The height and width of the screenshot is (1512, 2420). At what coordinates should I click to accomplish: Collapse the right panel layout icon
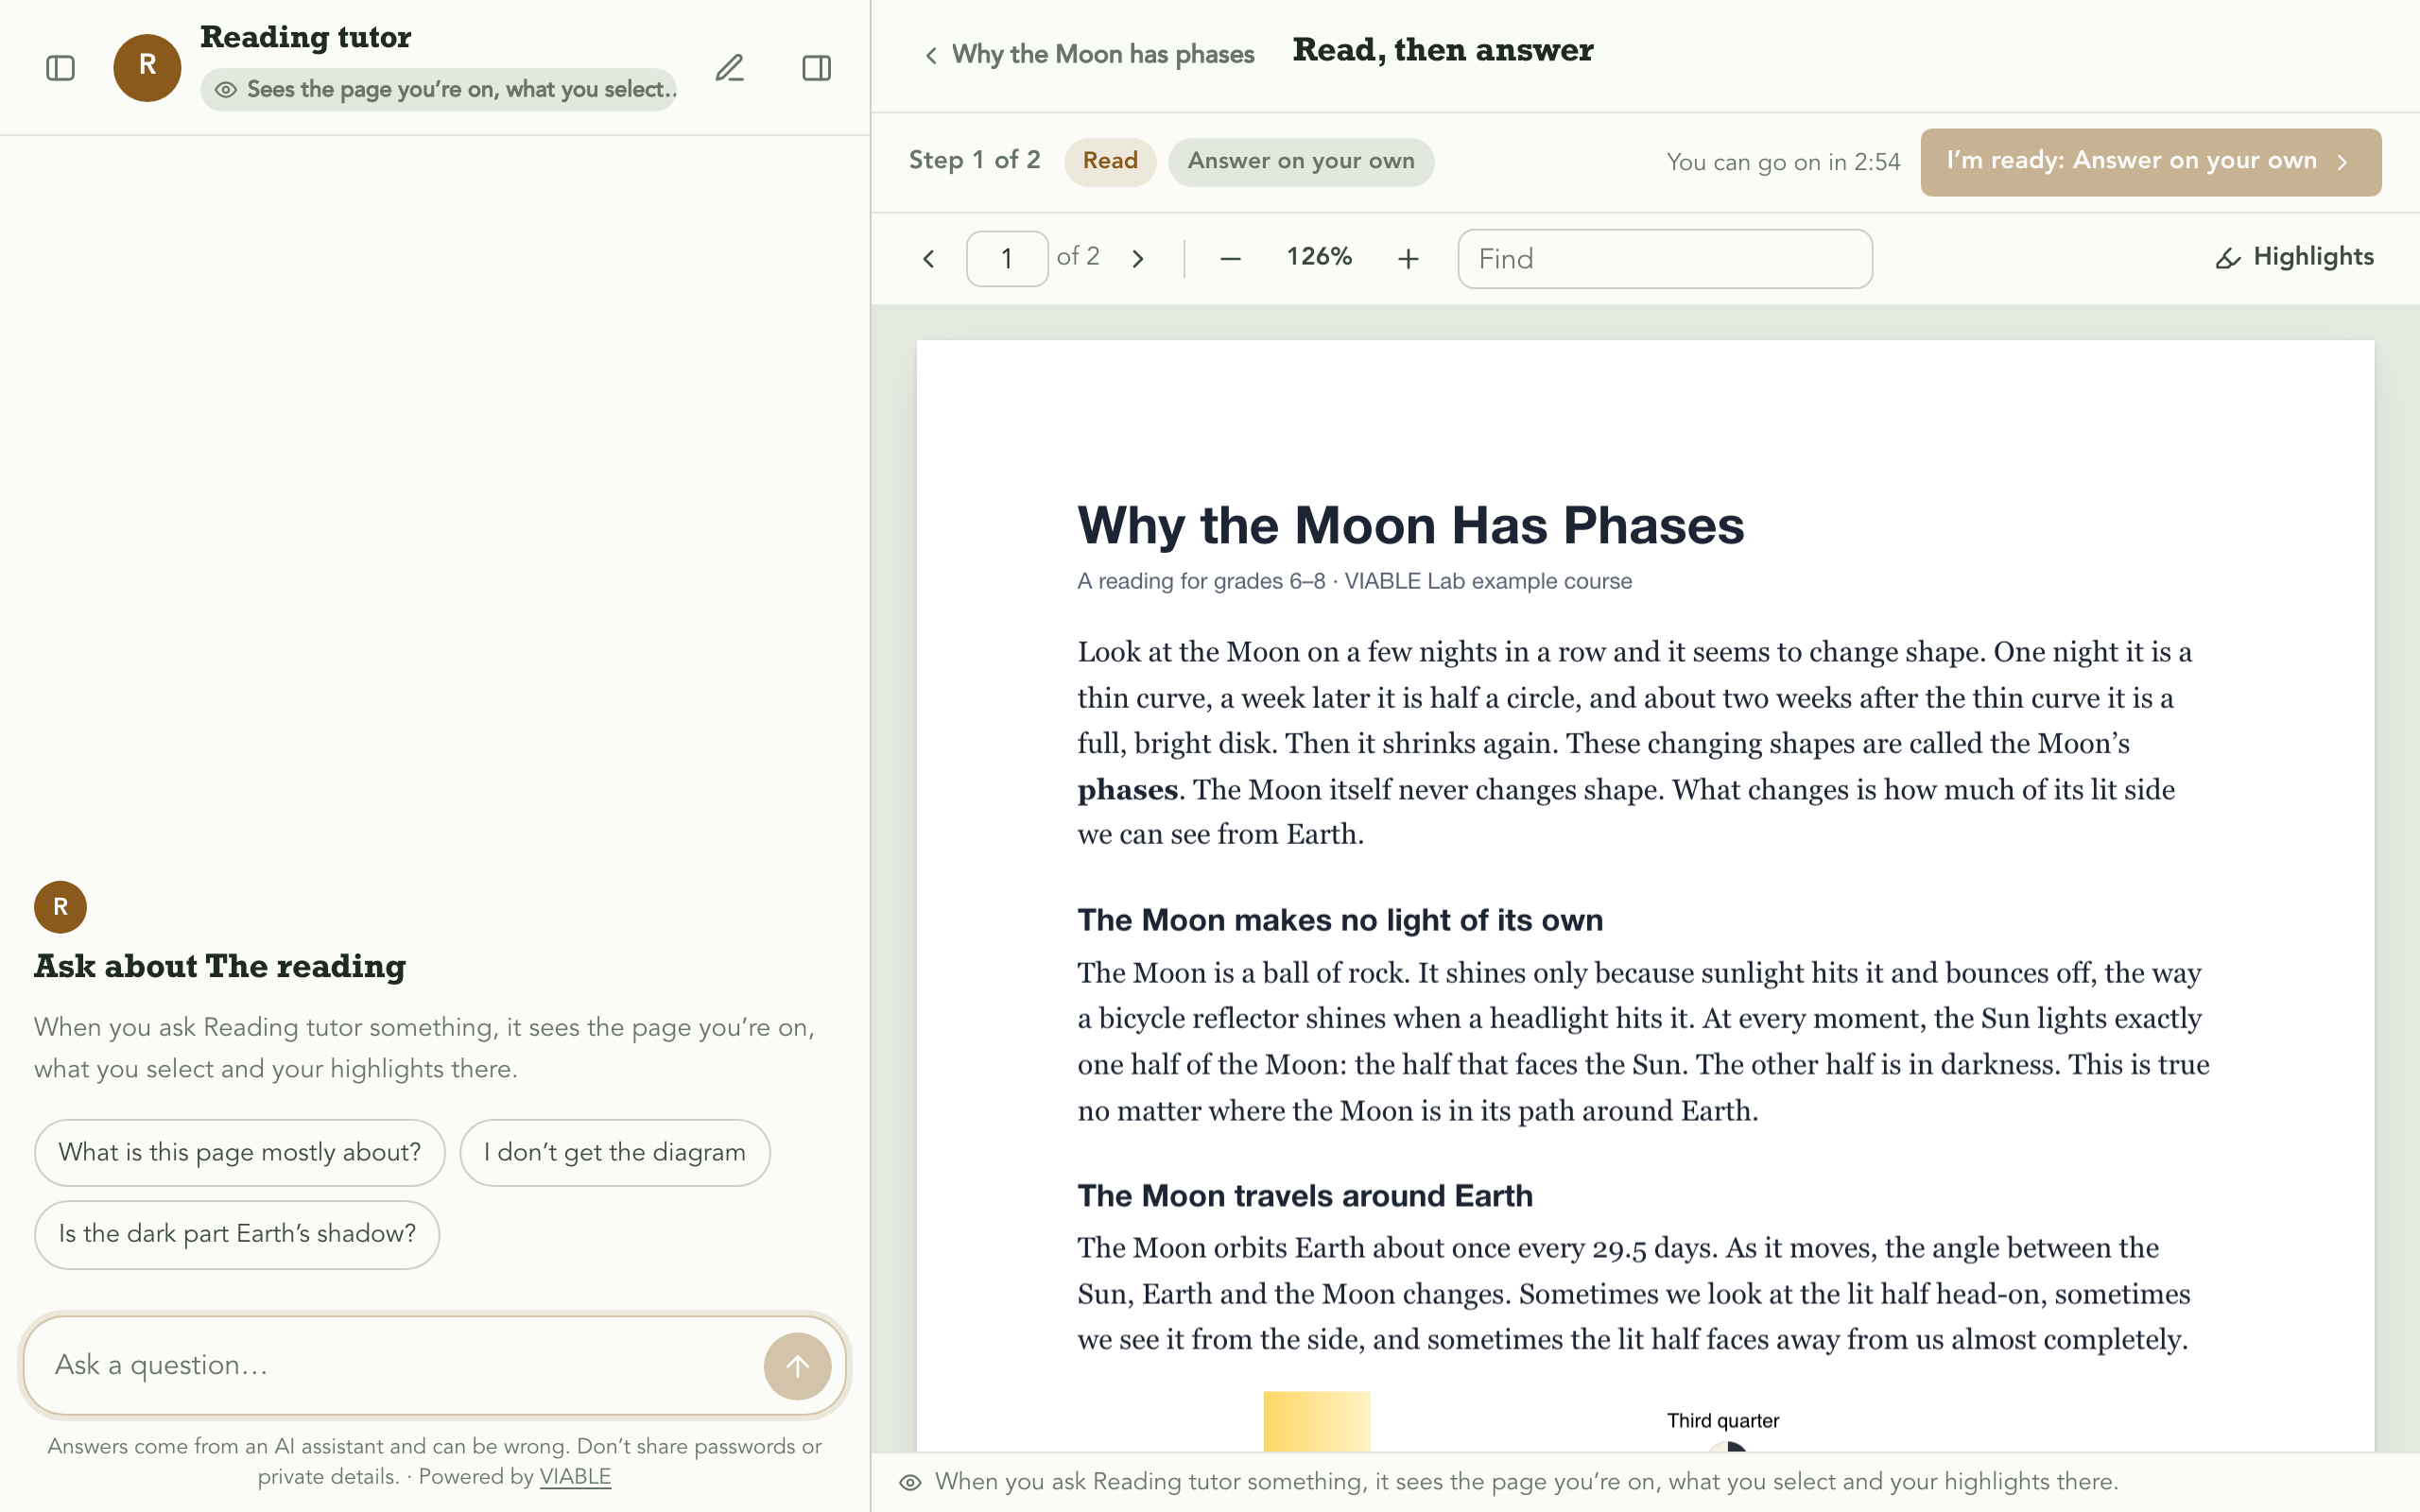(x=816, y=68)
